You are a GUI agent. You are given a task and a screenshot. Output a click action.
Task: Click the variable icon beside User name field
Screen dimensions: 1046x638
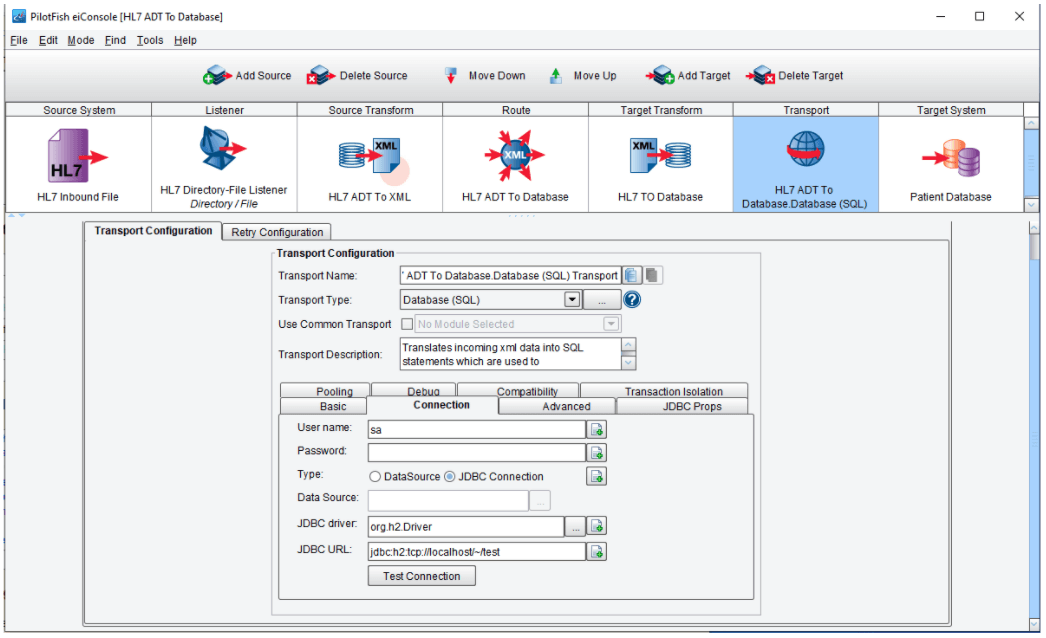point(596,429)
